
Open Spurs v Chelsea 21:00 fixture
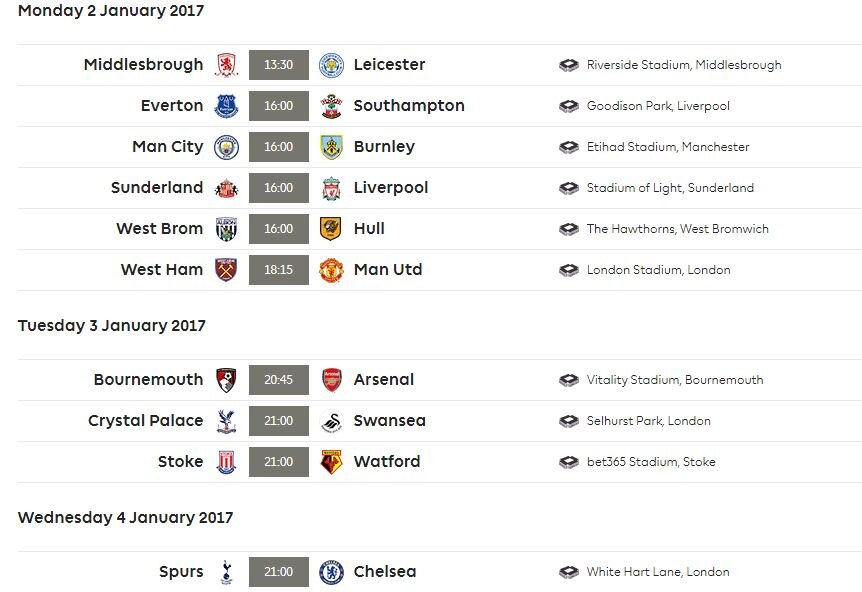279,572
